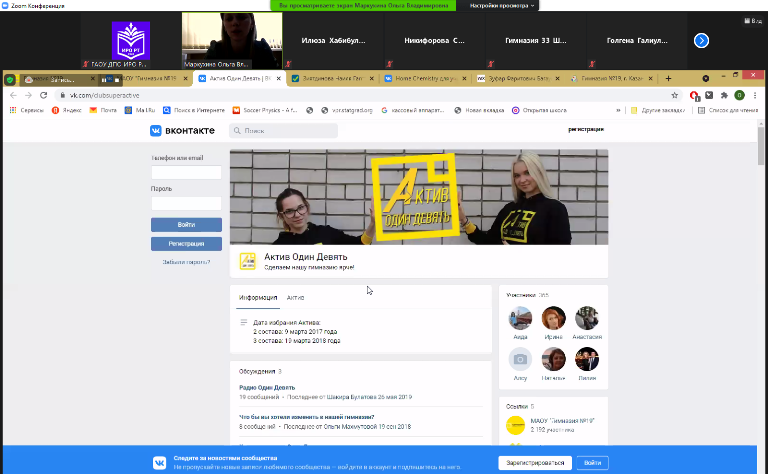Open the Яндекс bookmark

coord(67,110)
